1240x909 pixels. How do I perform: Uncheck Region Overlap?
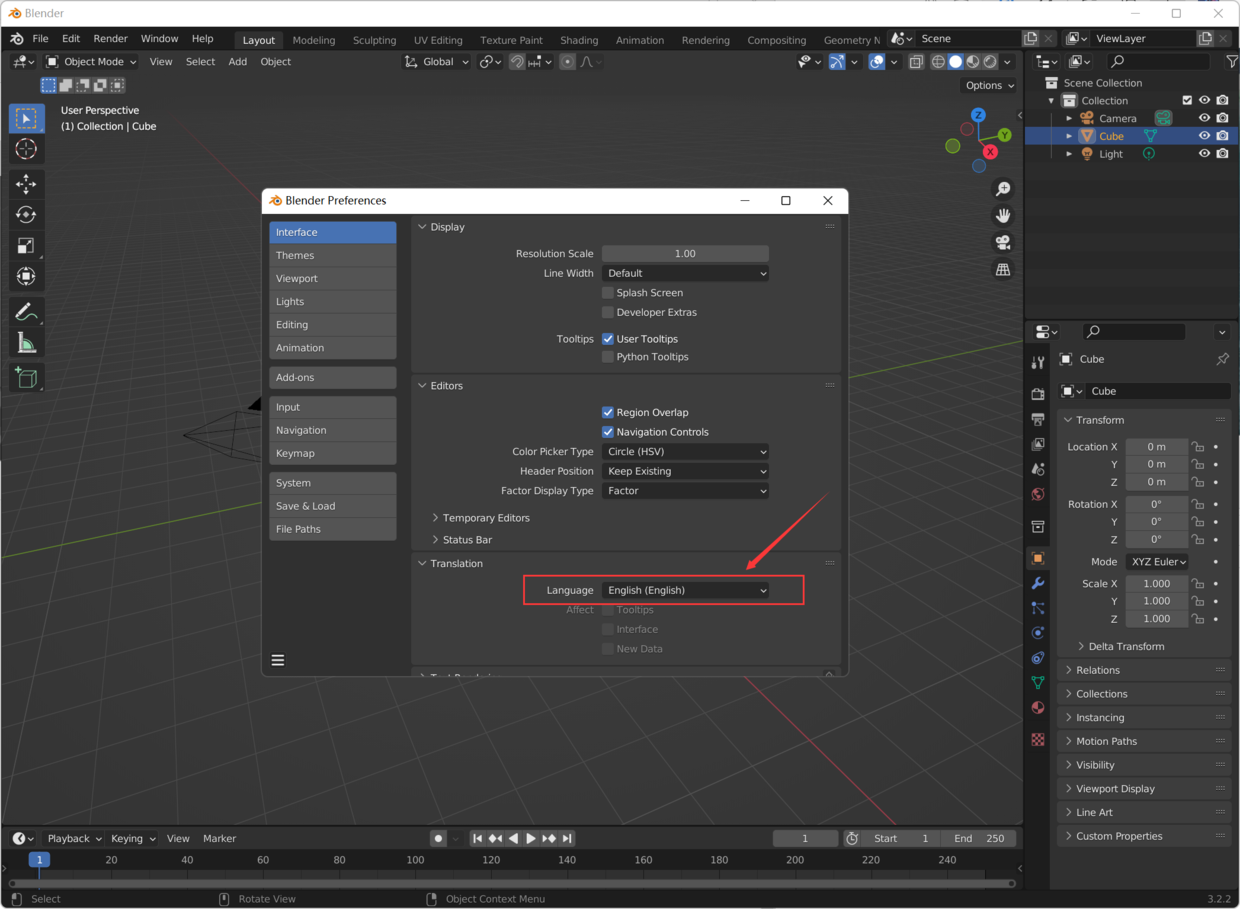608,412
